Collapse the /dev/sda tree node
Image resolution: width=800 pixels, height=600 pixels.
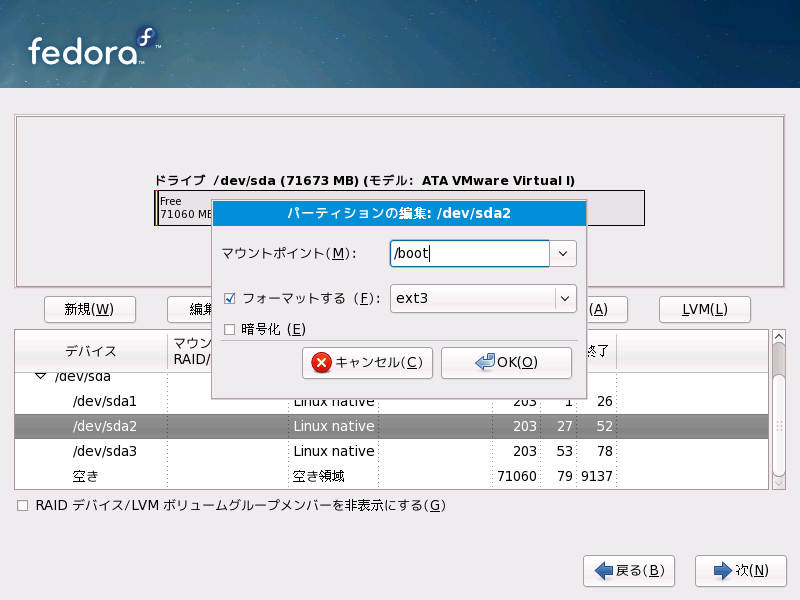pos(40,377)
